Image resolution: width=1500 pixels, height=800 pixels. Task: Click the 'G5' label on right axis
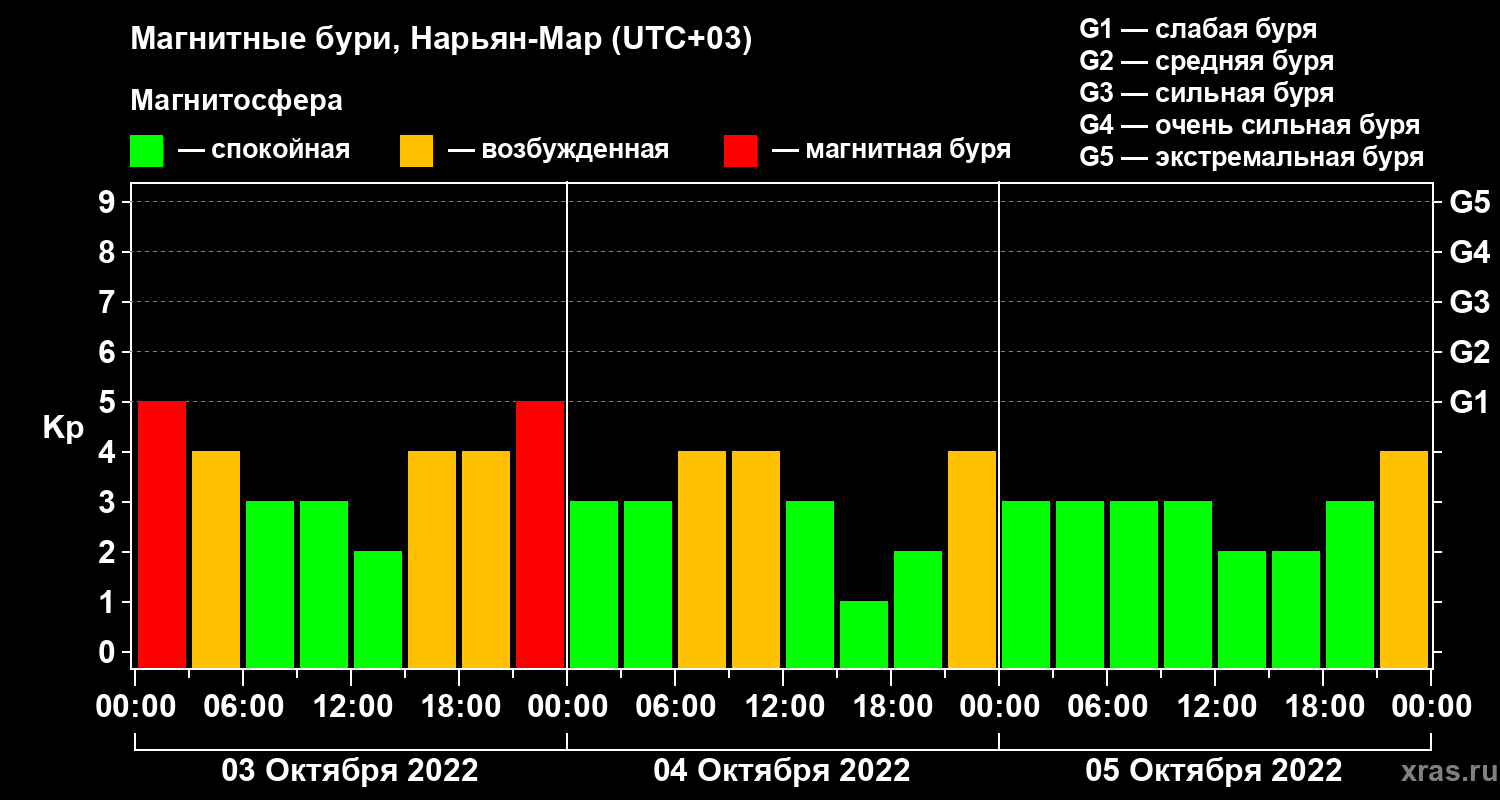(x=1469, y=202)
